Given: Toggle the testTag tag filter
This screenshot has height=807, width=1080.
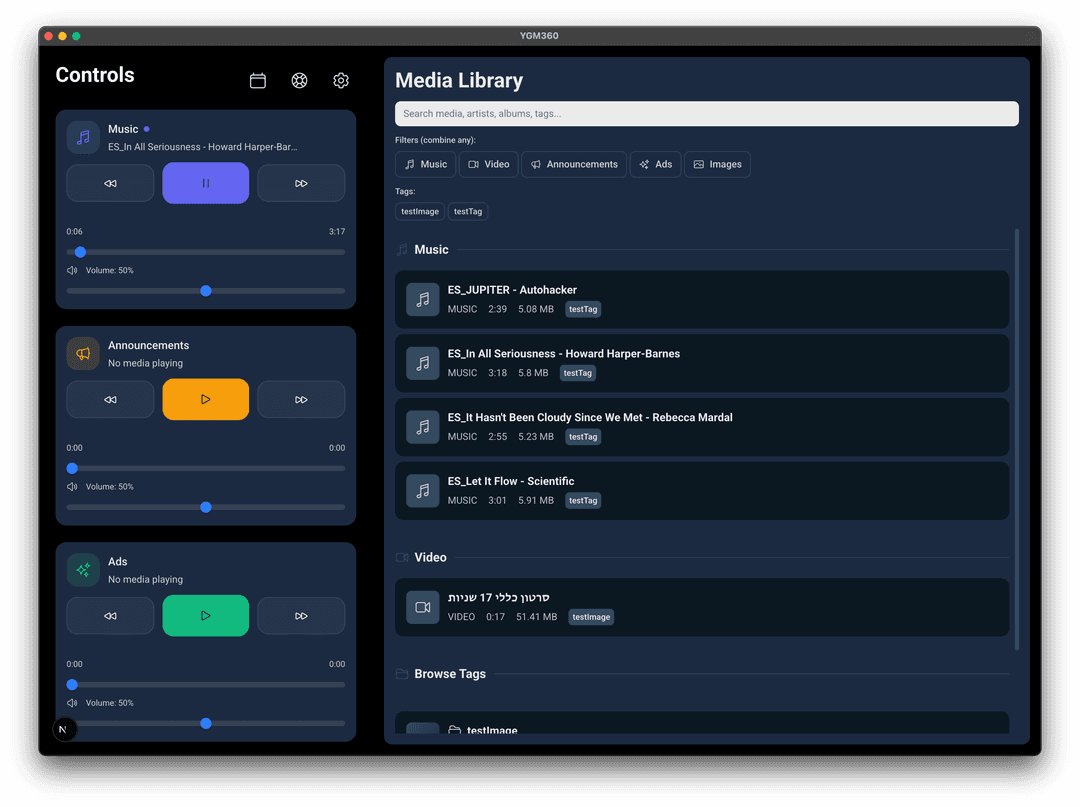Looking at the screenshot, I should pos(467,211).
